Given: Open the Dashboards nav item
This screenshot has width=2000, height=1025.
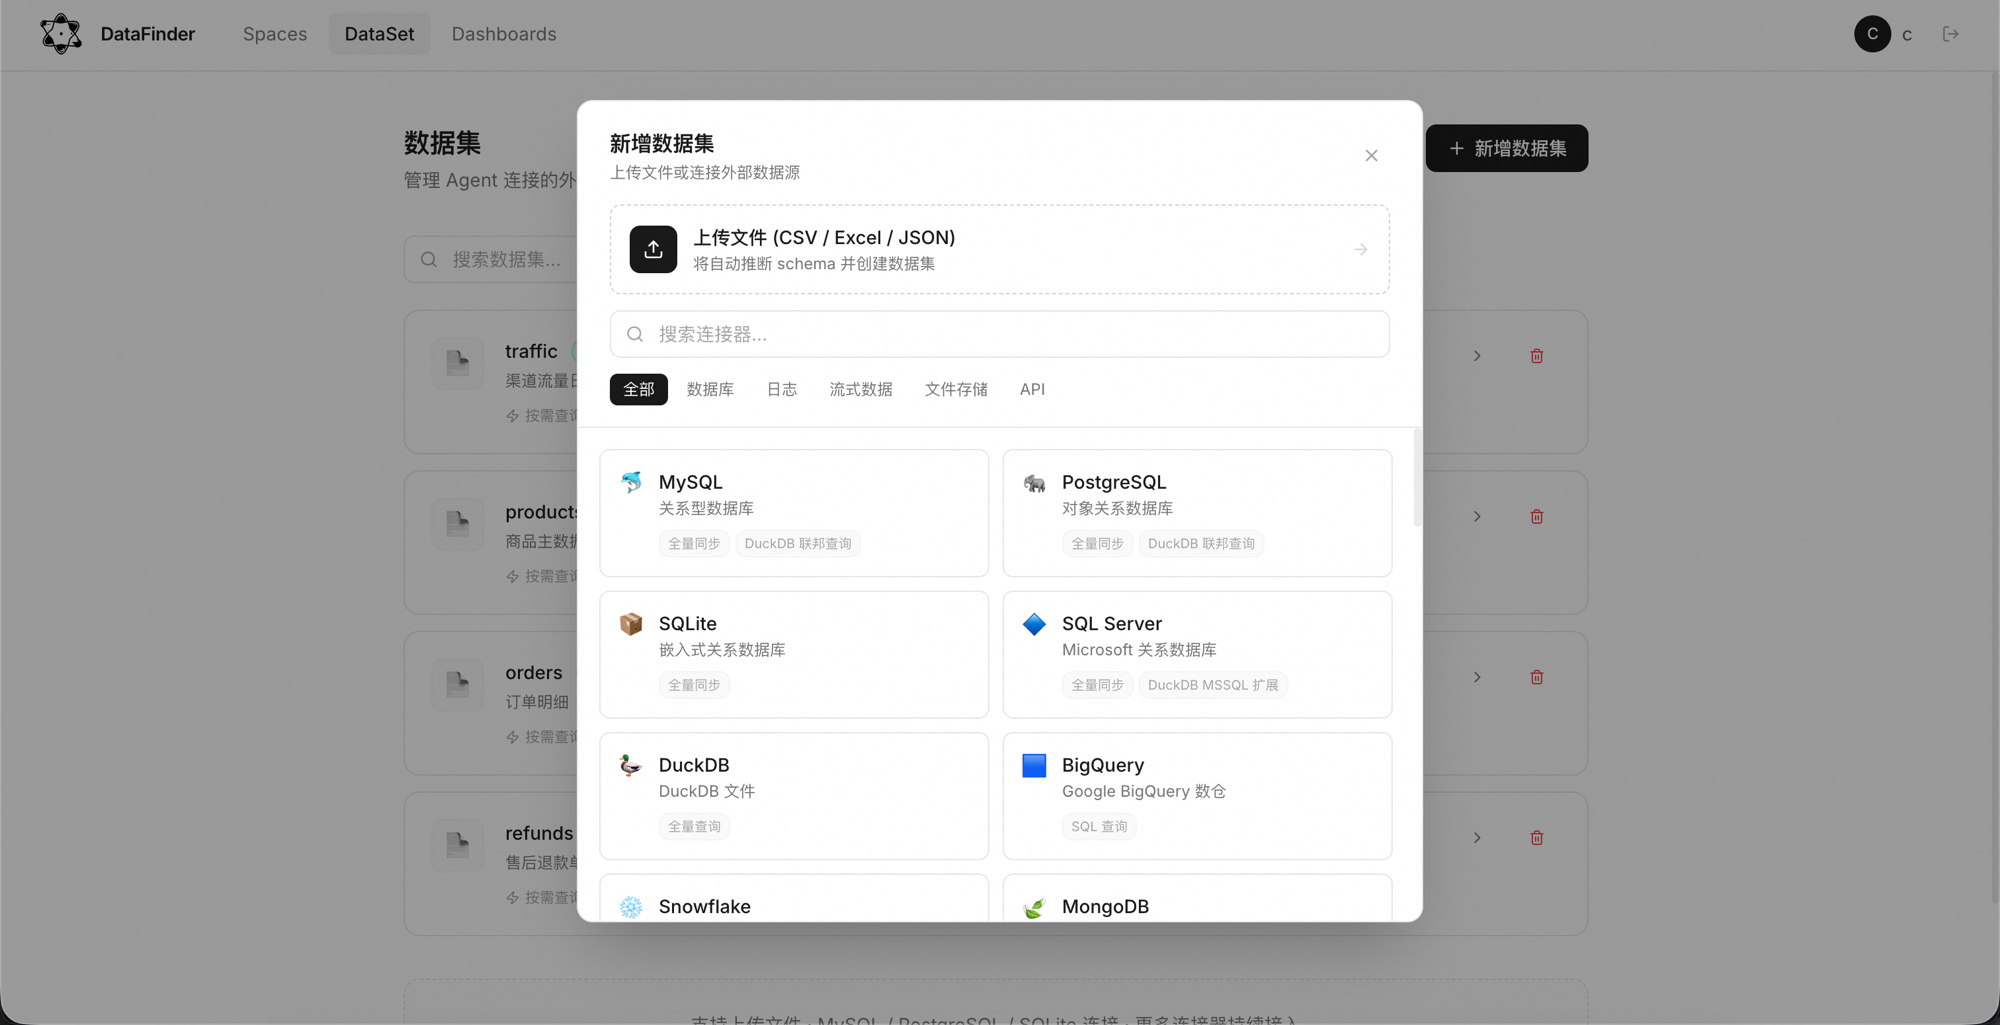Looking at the screenshot, I should click(504, 34).
